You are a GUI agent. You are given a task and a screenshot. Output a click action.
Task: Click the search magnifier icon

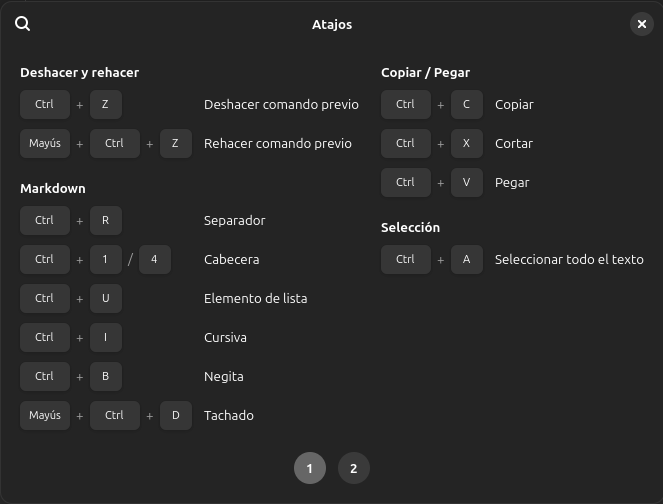click(23, 24)
